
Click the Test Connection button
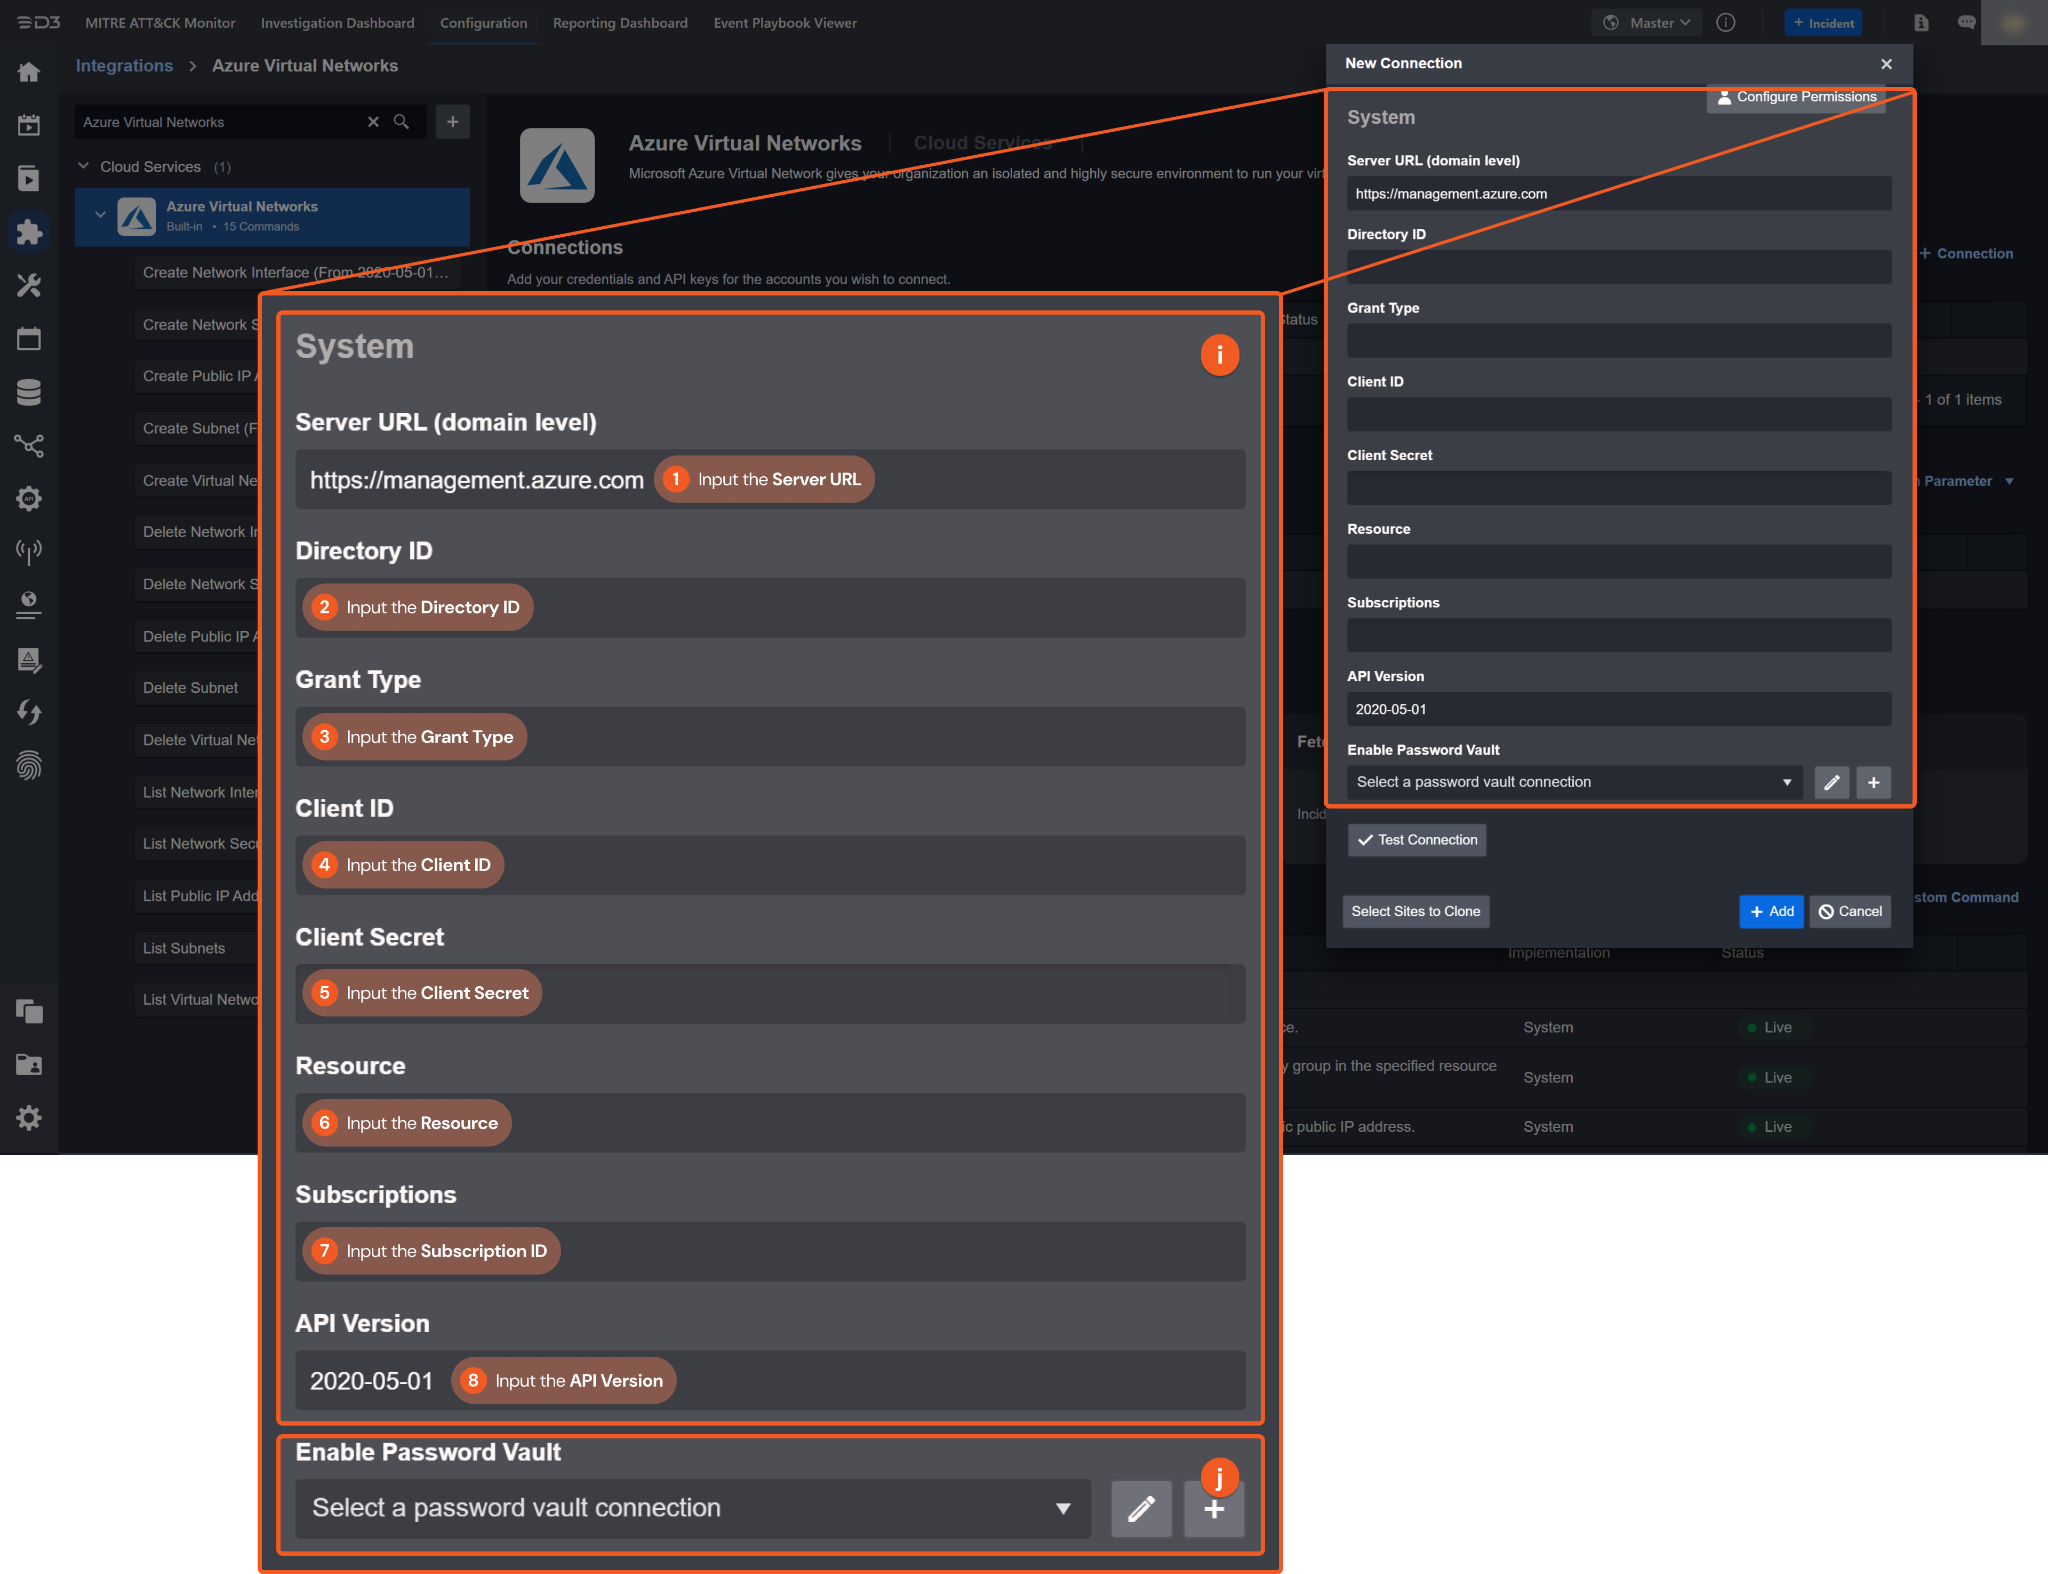coord(1416,840)
